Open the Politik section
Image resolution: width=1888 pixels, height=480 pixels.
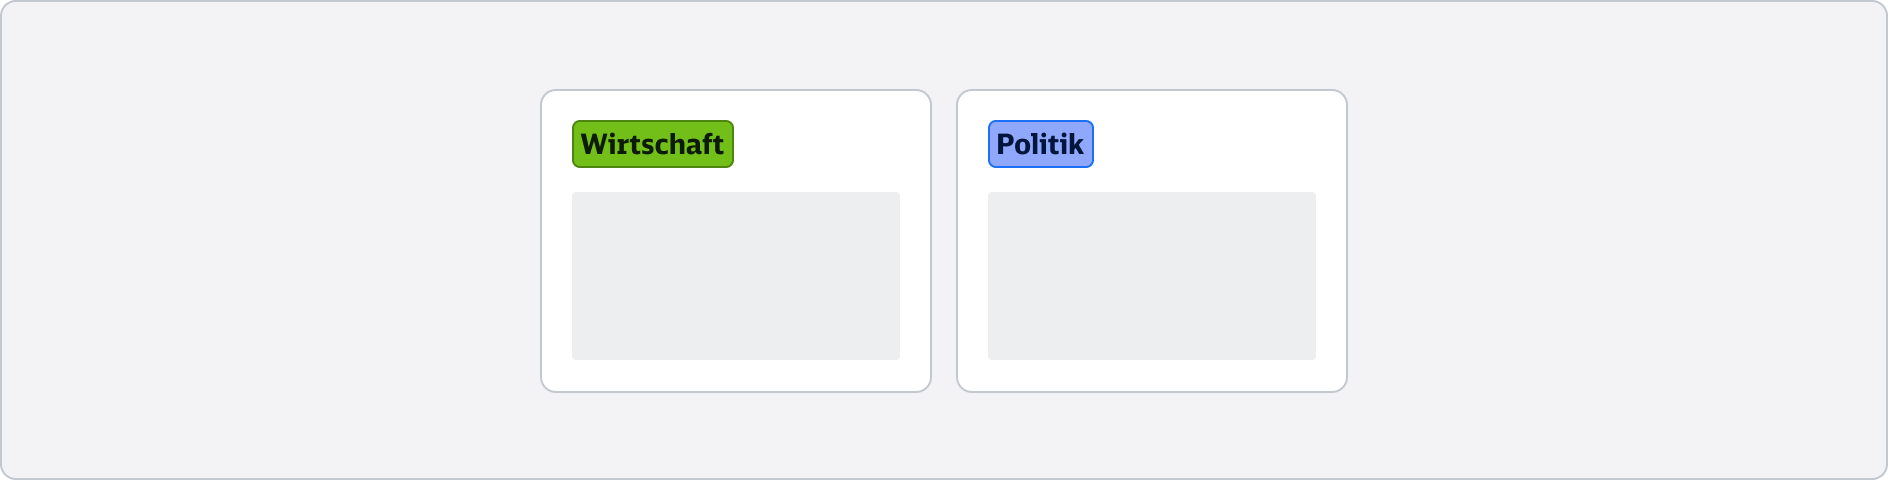[1040, 144]
